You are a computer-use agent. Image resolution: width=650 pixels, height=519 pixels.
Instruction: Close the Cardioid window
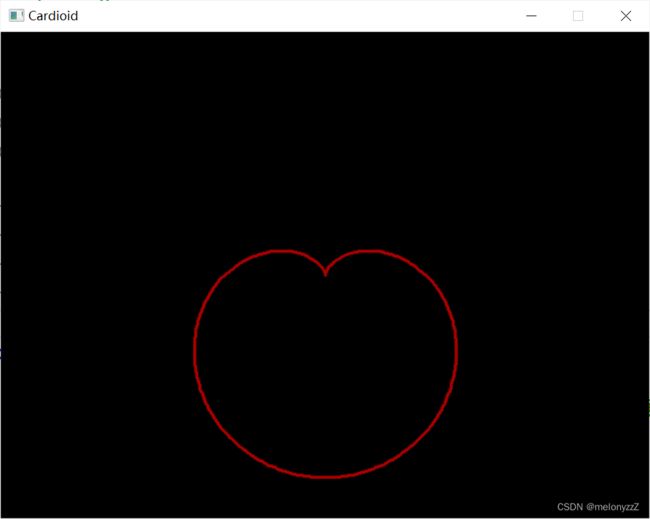(626, 16)
